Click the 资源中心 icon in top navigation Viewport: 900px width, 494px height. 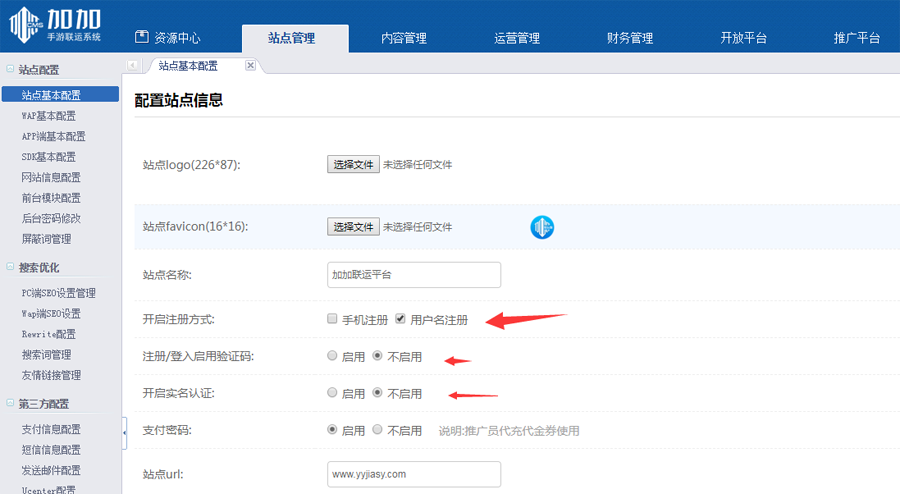click(142, 38)
